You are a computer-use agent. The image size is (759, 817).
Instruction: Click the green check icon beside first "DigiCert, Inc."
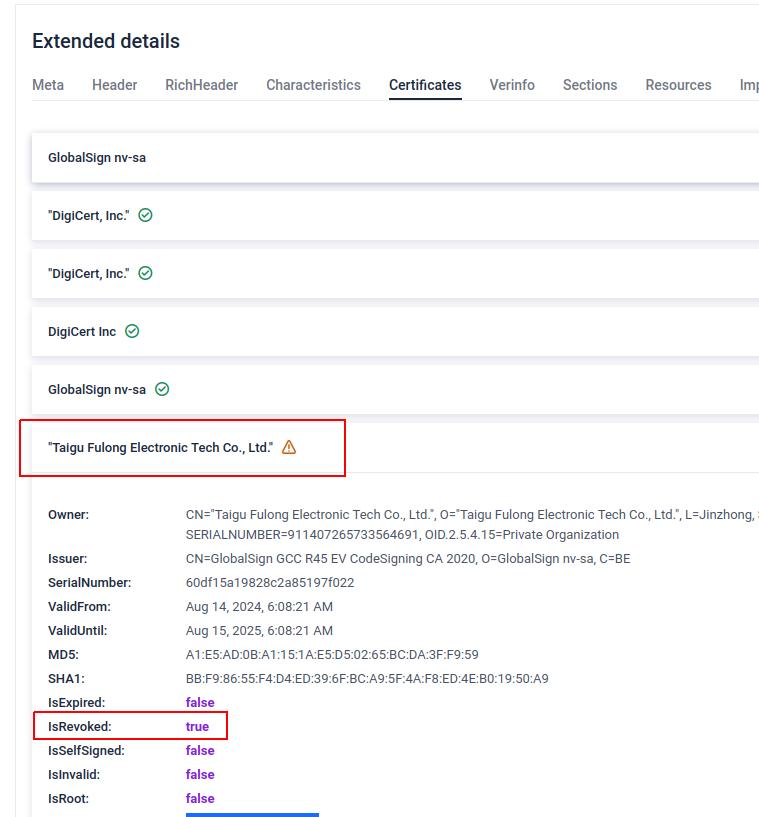145,215
